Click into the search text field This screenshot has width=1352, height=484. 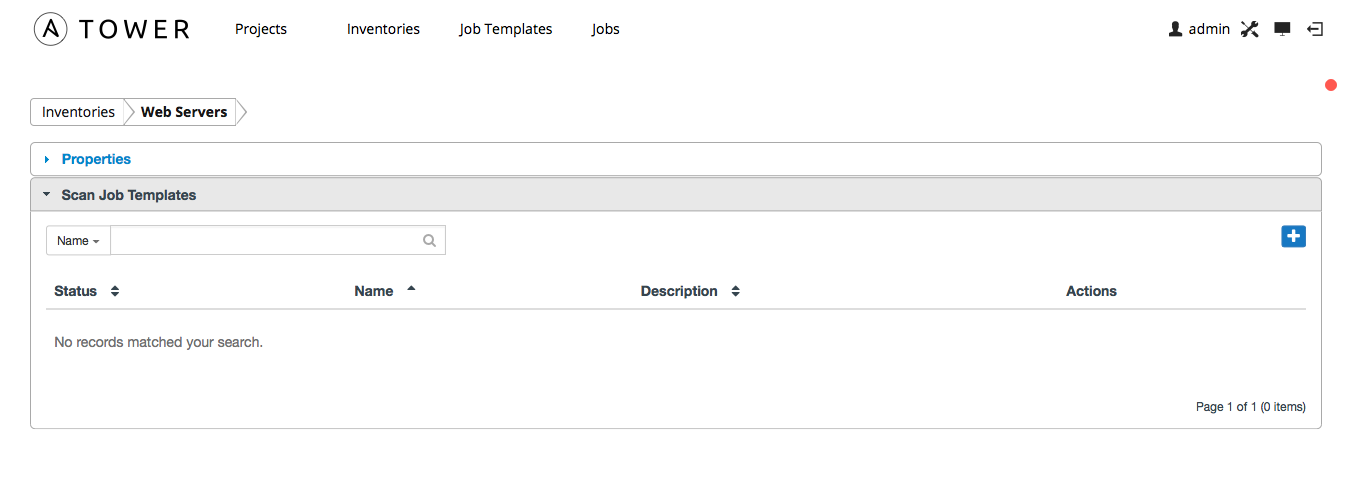tap(265, 240)
